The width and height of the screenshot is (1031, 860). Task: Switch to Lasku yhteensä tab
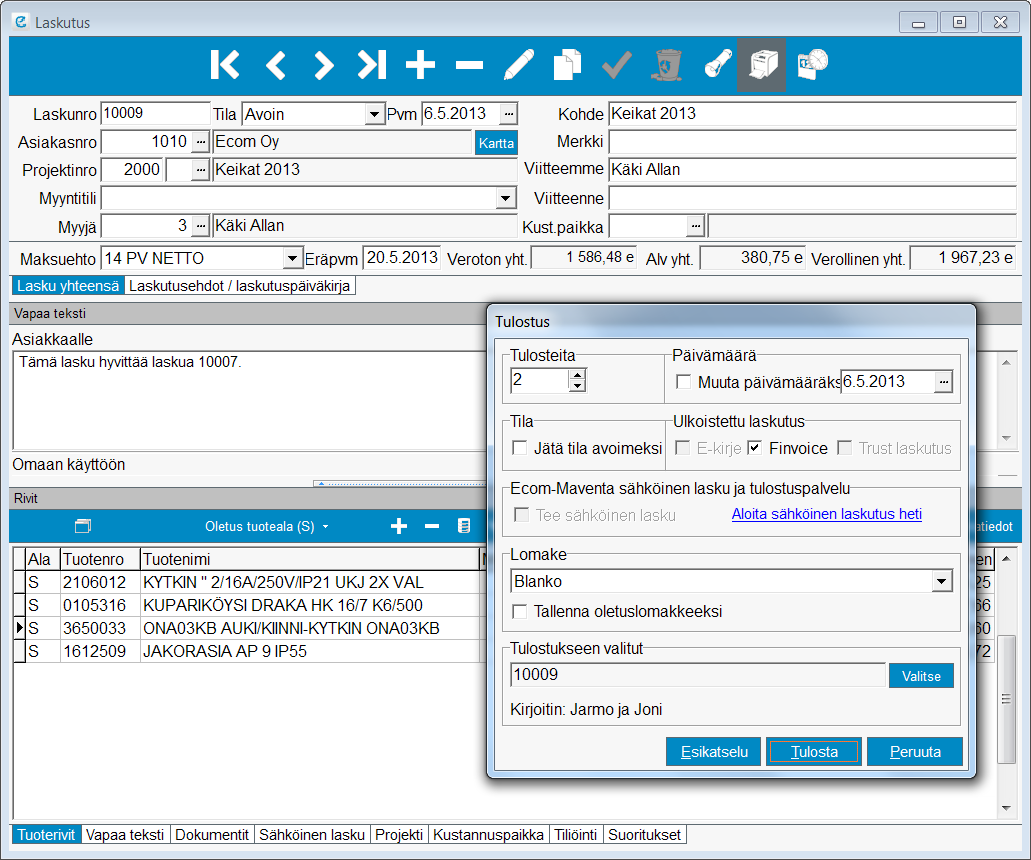click(68, 286)
